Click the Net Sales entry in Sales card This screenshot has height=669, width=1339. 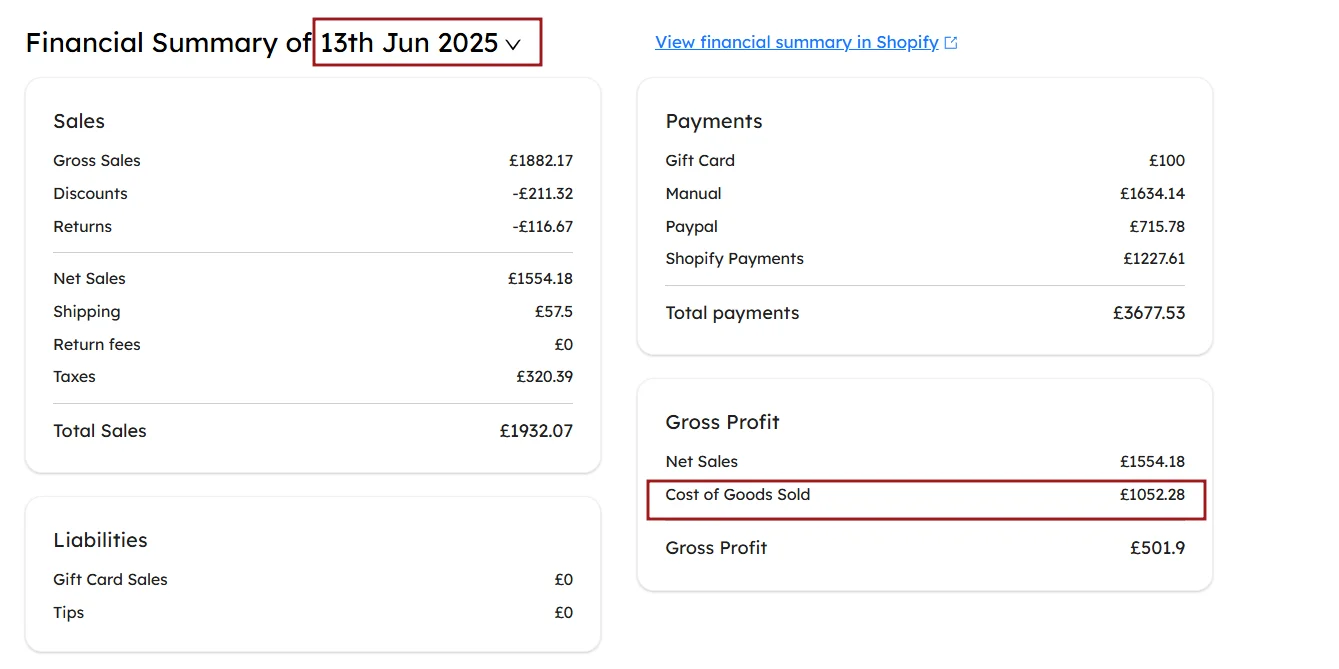point(313,278)
